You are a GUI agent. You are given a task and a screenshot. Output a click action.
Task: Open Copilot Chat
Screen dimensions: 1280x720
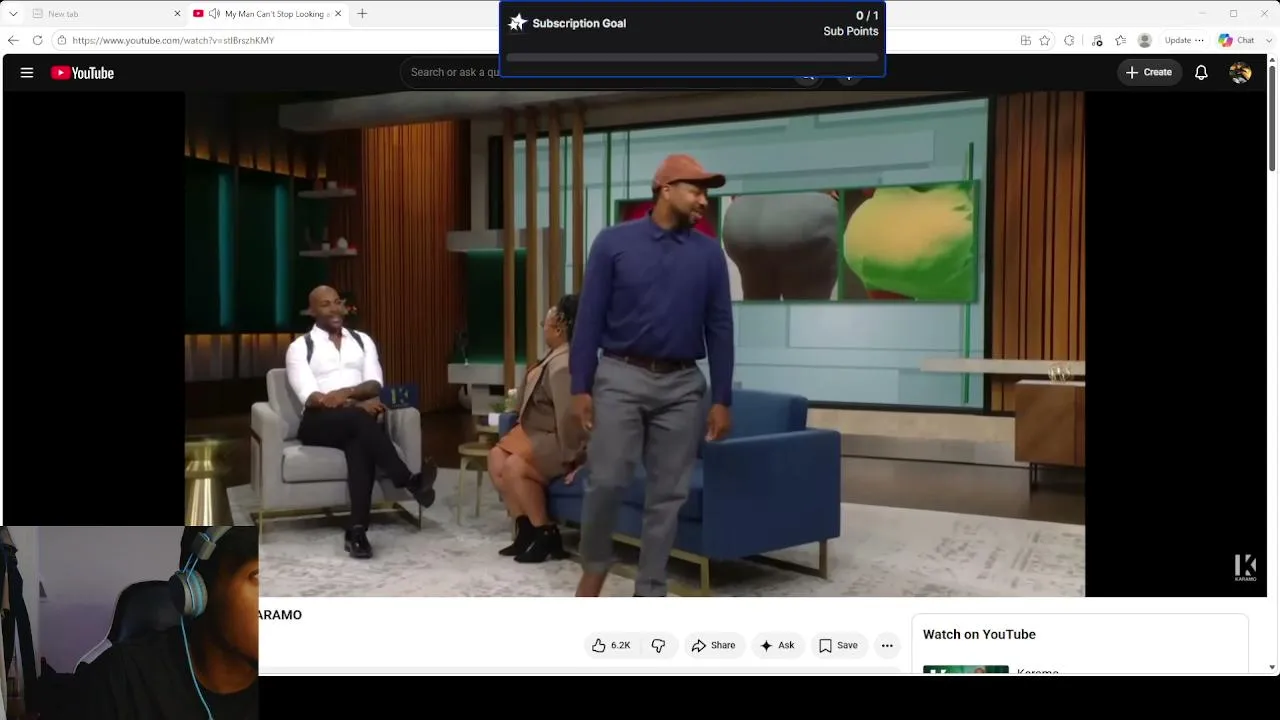(x=1236, y=40)
